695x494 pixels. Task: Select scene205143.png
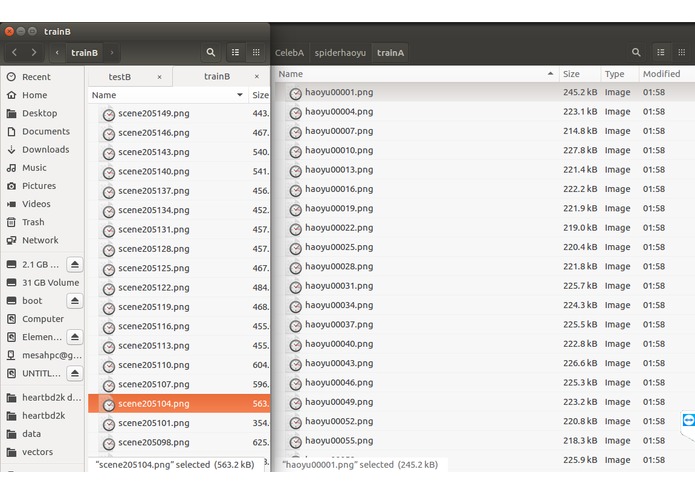[x=179, y=152]
